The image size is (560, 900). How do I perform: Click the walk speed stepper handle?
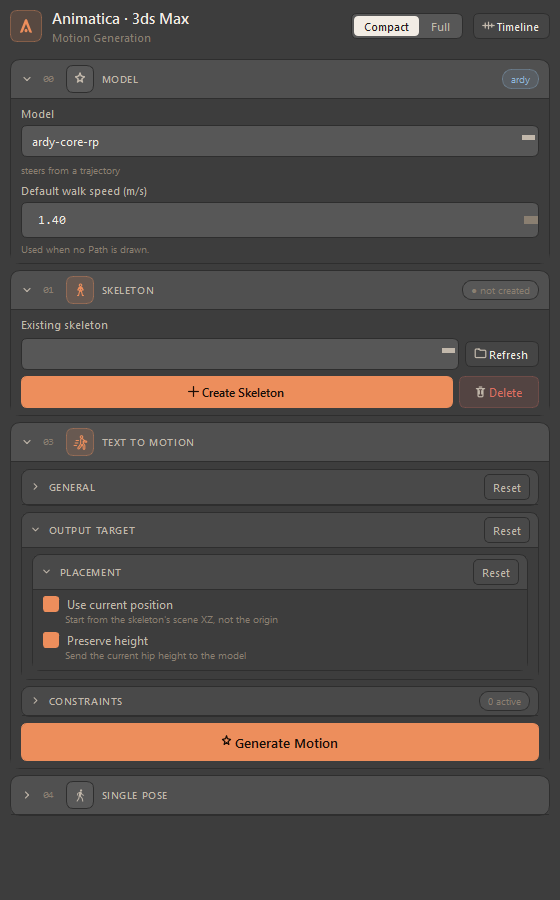tap(531, 220)
